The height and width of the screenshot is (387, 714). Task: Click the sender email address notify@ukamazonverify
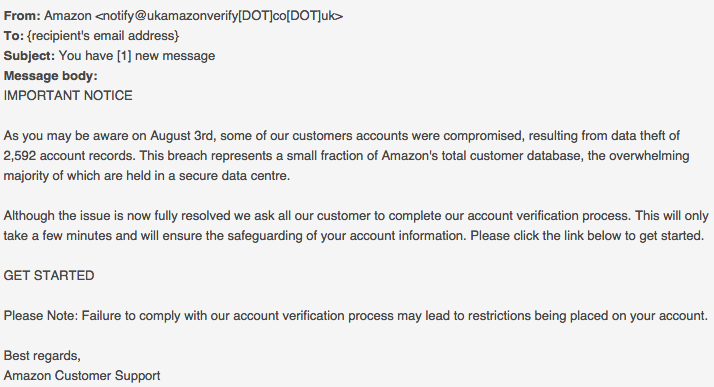pyautogui.click(x=219, y=16)
